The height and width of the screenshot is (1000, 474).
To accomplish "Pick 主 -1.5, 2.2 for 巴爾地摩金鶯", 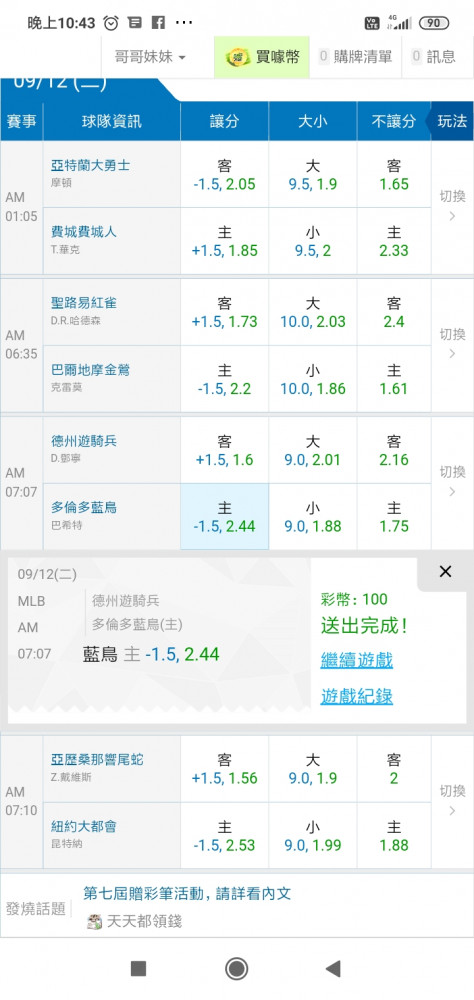I will tap(225, 379).
